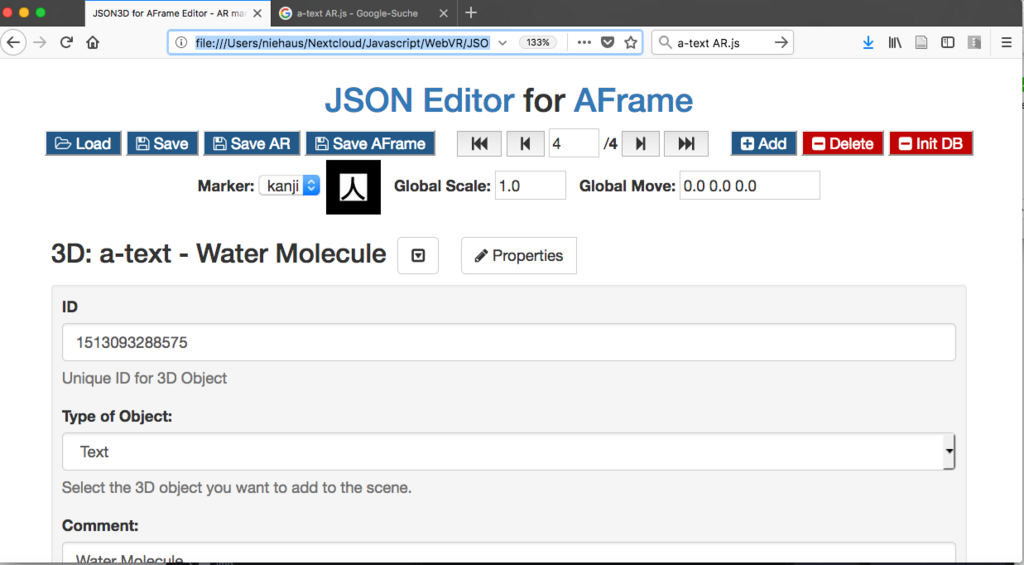
Task: Open the Properties edit button
Action: (x=519, y=255)
